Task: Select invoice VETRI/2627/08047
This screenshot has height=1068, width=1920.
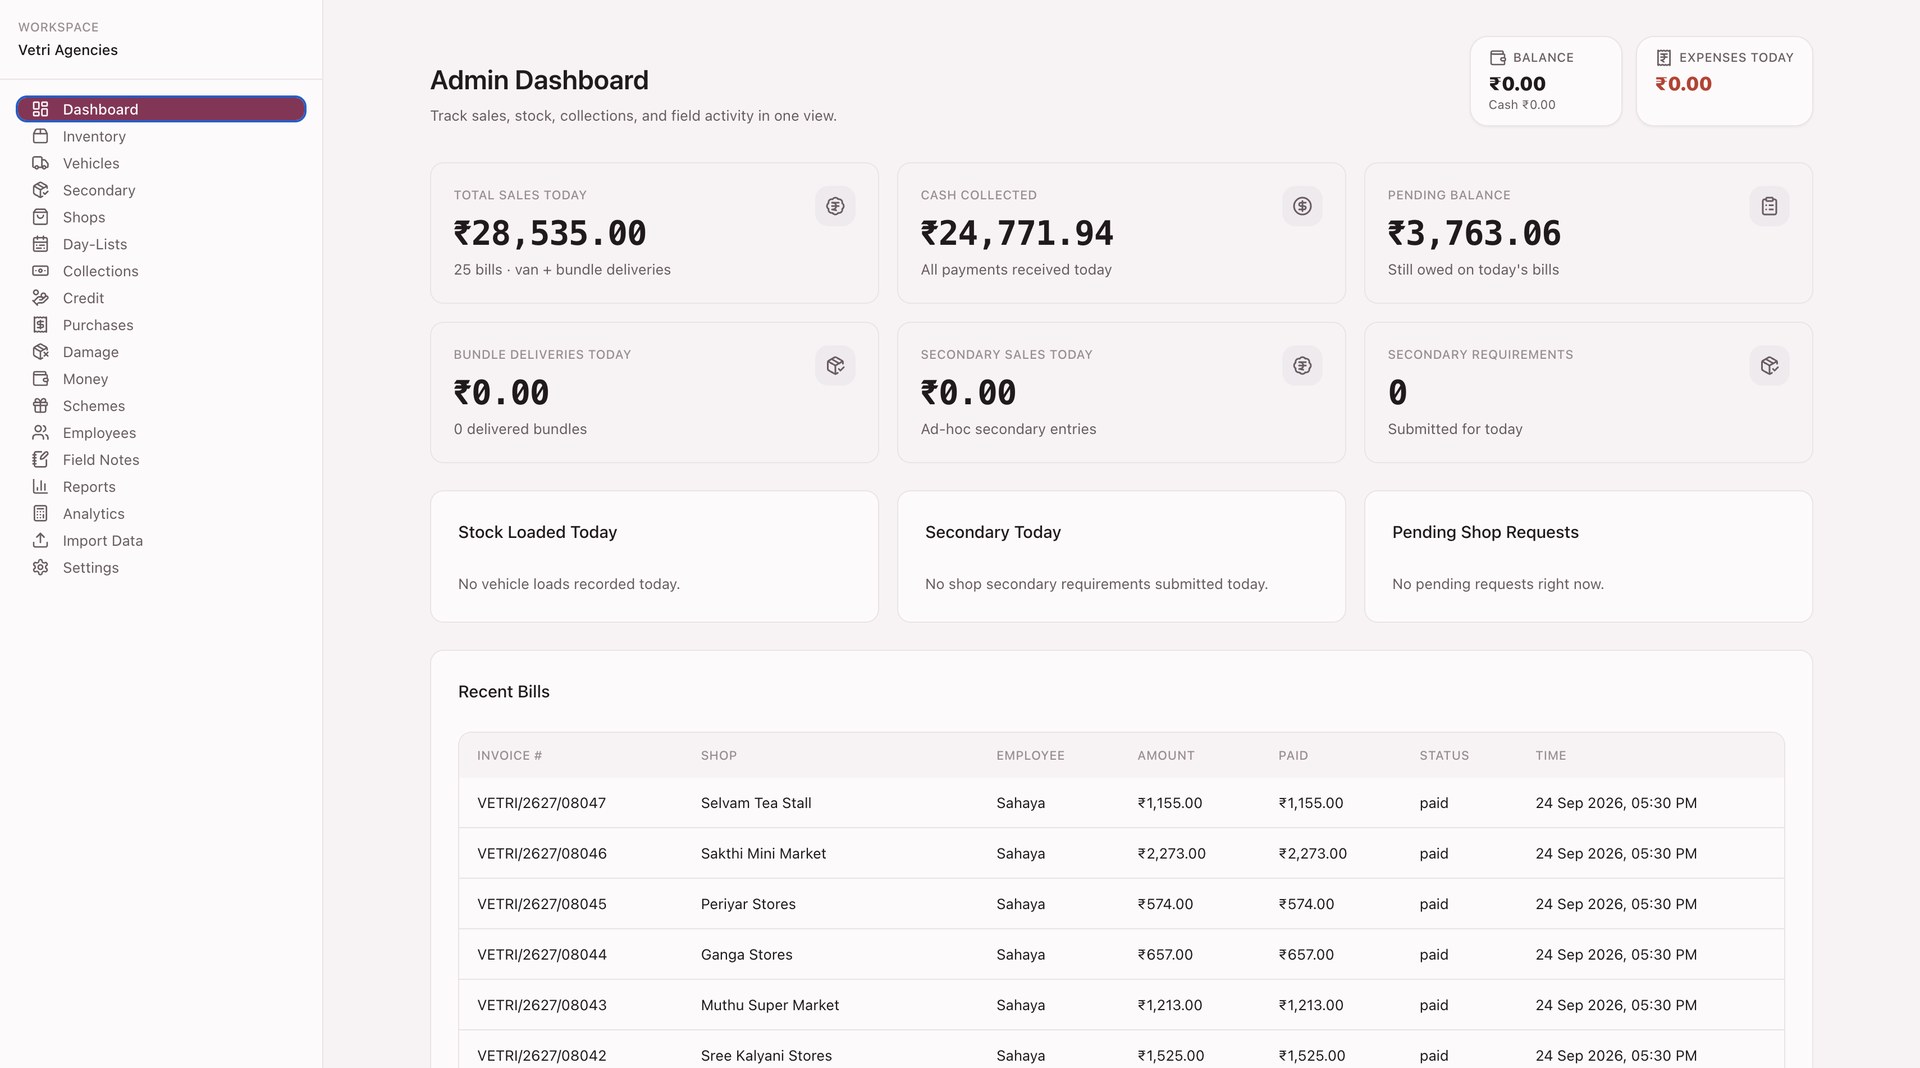Action: [x=541, y=803]
